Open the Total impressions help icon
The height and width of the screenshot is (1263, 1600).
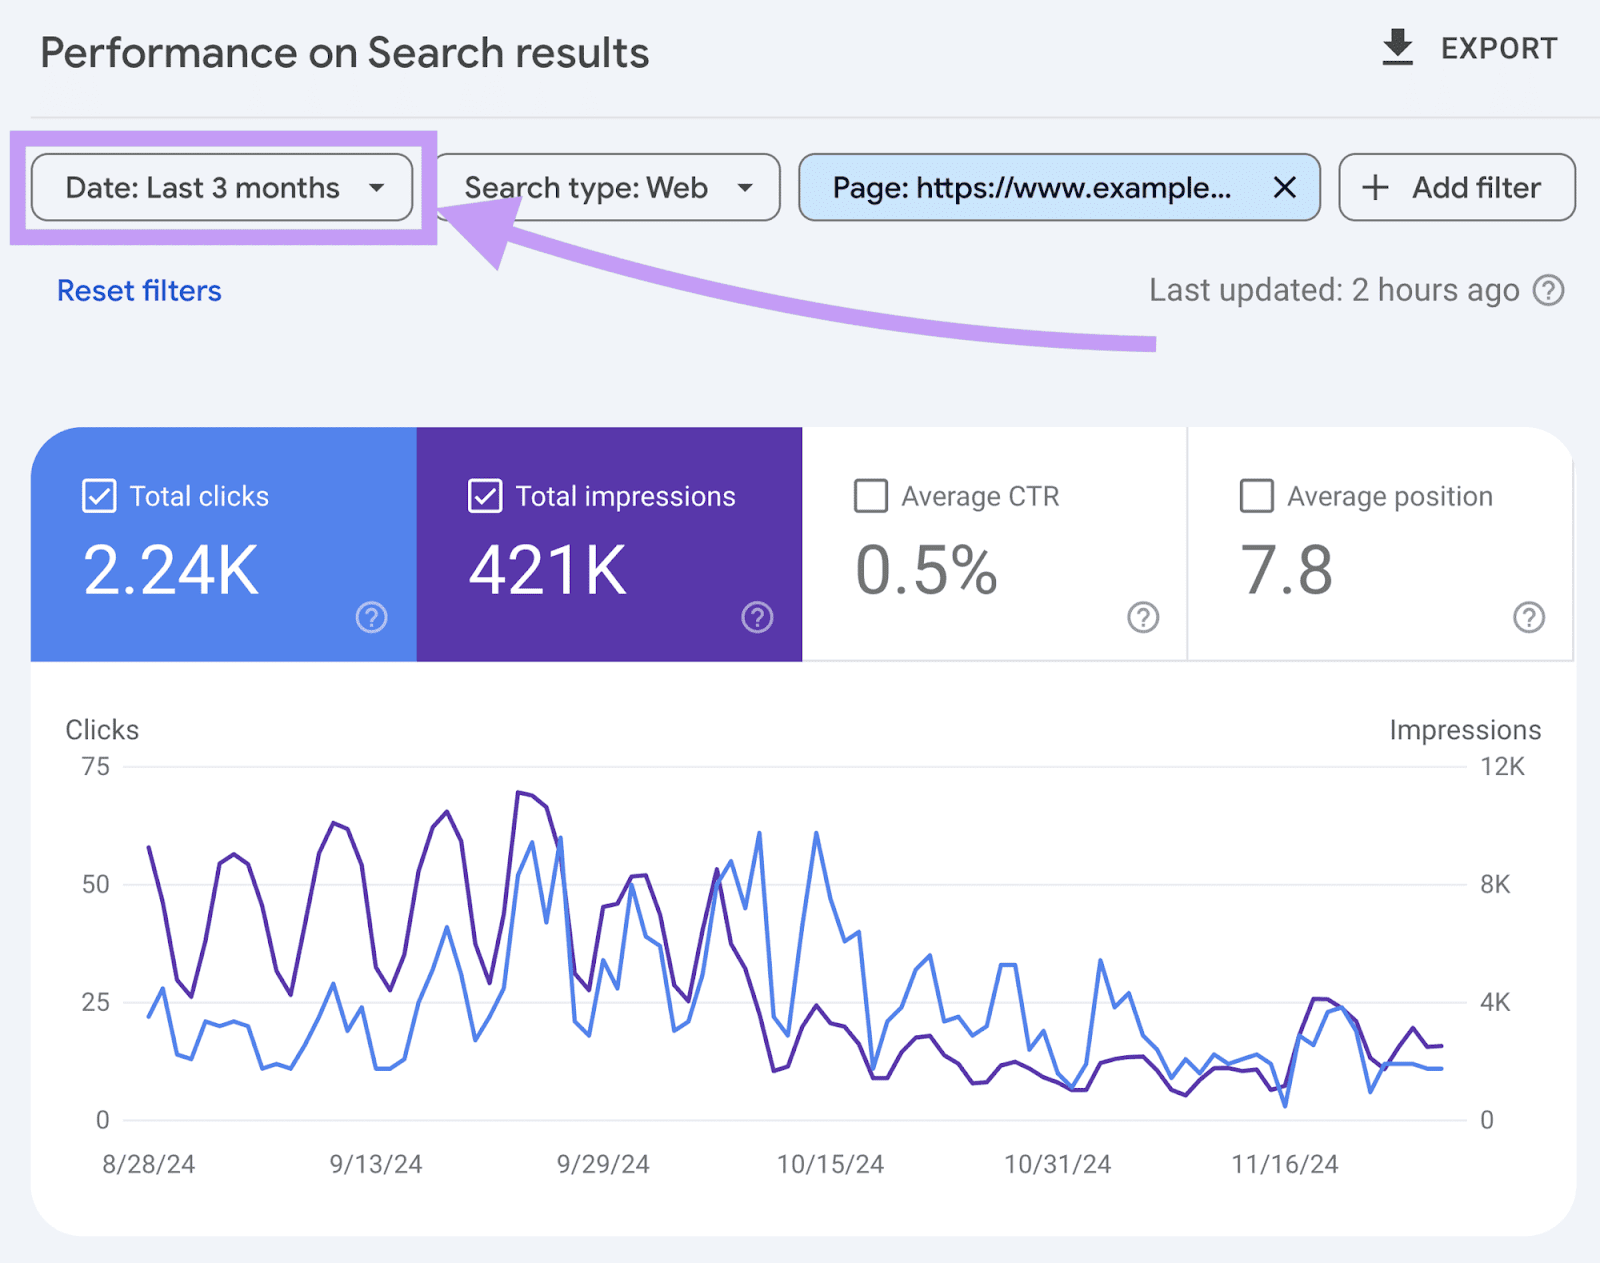pyautogui.click(x=757, y=617)
